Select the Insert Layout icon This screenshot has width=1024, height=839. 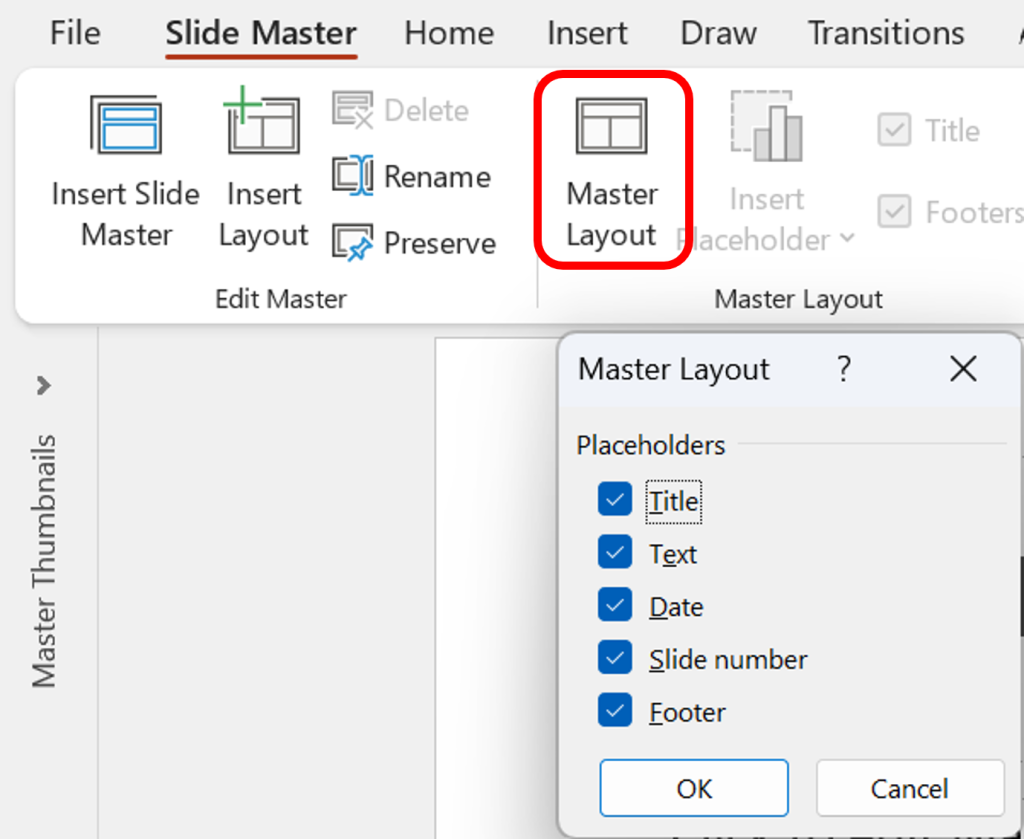(x=263, y=125)
